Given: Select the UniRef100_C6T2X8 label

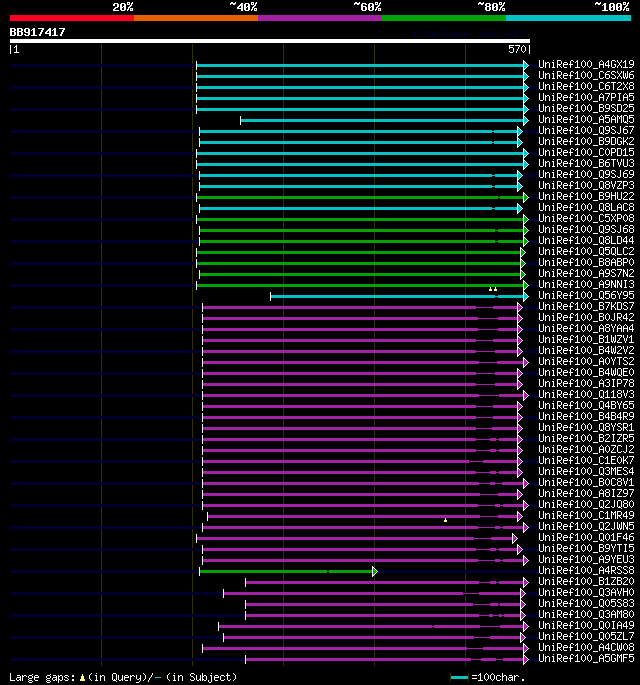Looking at the screenshot, I should pyautogui.click(x=586, y=86).
